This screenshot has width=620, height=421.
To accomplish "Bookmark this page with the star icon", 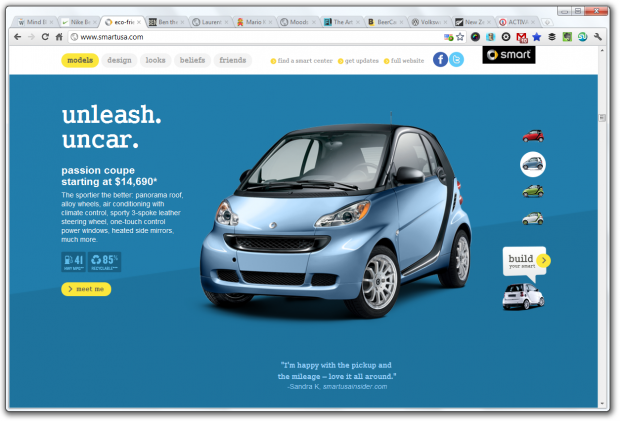I will click(460, 37).
